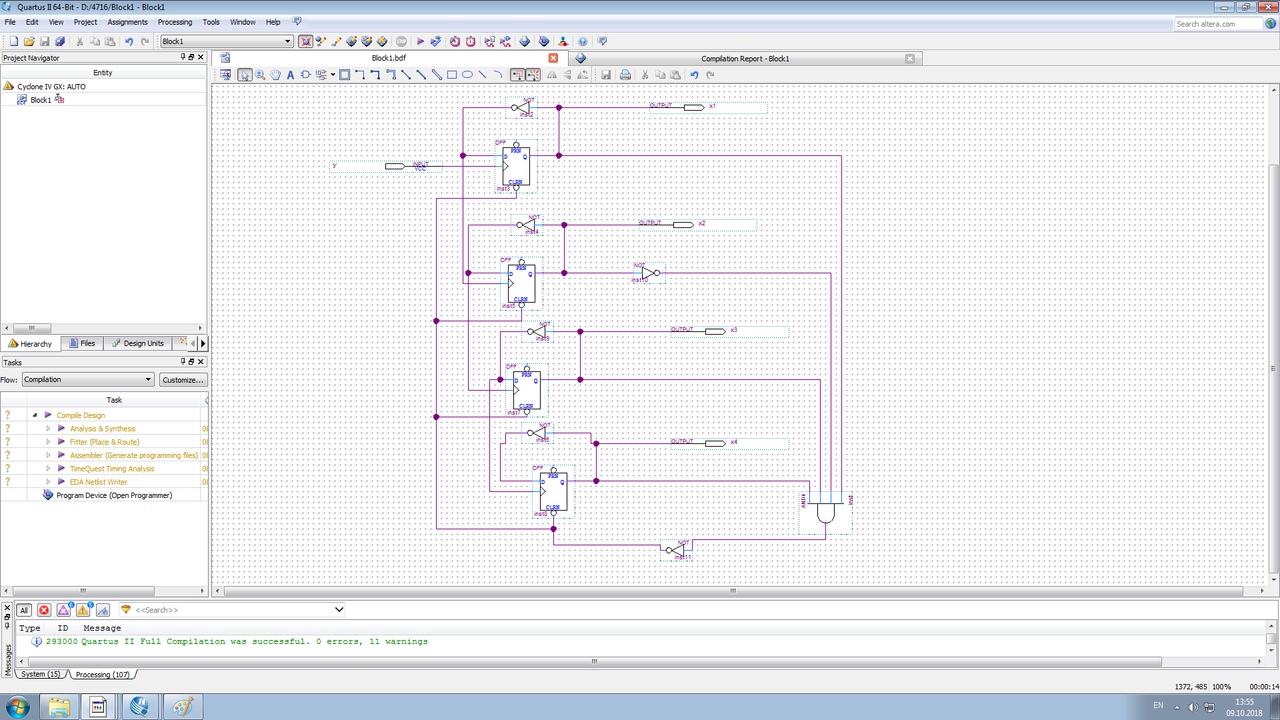Pick the Oval drawing tool

[x=467, y=75]
